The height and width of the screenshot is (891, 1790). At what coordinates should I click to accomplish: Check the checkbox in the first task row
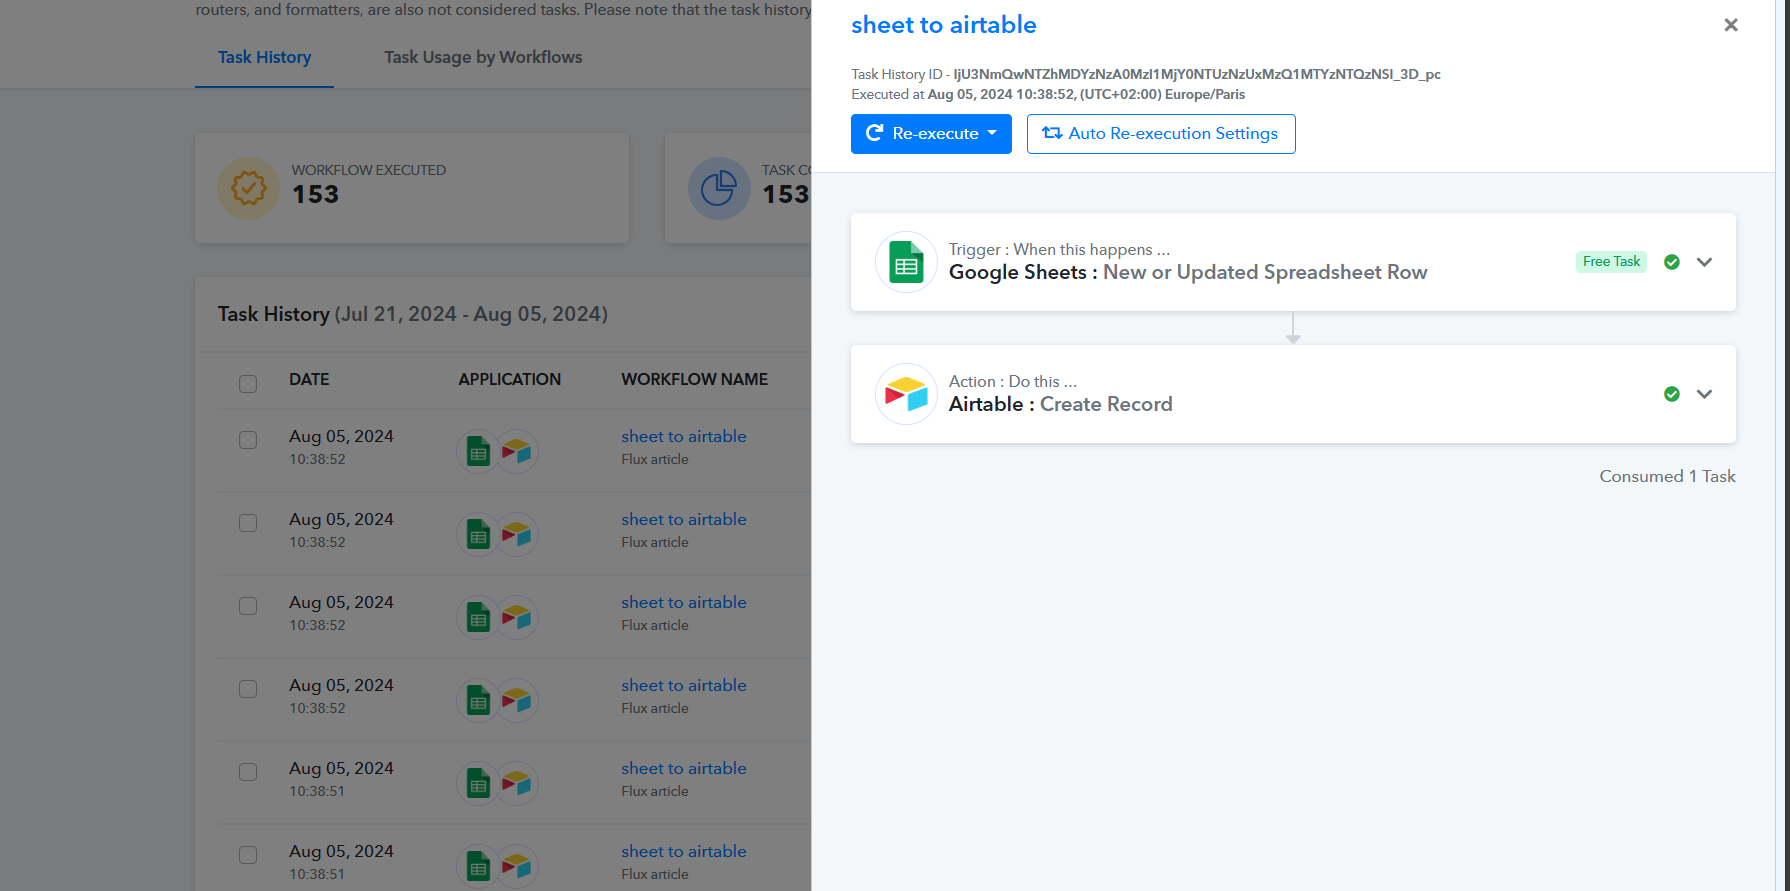click(248, 440)
